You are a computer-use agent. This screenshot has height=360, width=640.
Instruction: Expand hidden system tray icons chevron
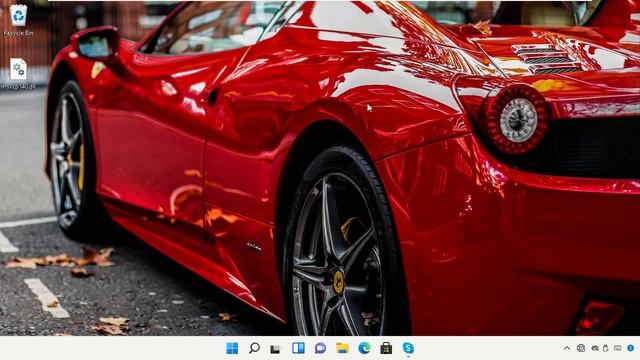click(x=567, y=348)
